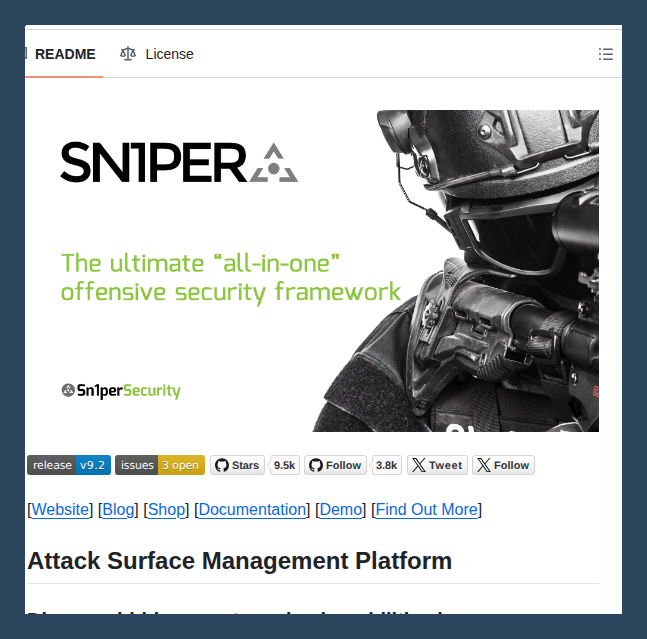Open the Find Out More link
This screenshot has width=647, height=639.
coord(427,509)
